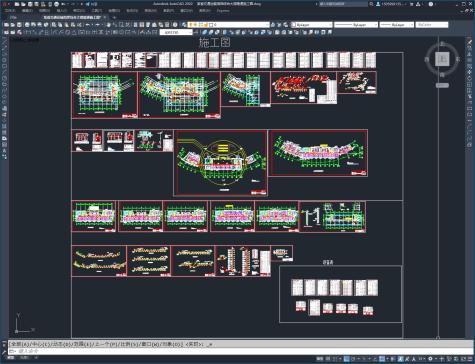Click the title bar search input box
Image resolution: width=475 pixels, height=364 pixels.
[x=343, y=4]
